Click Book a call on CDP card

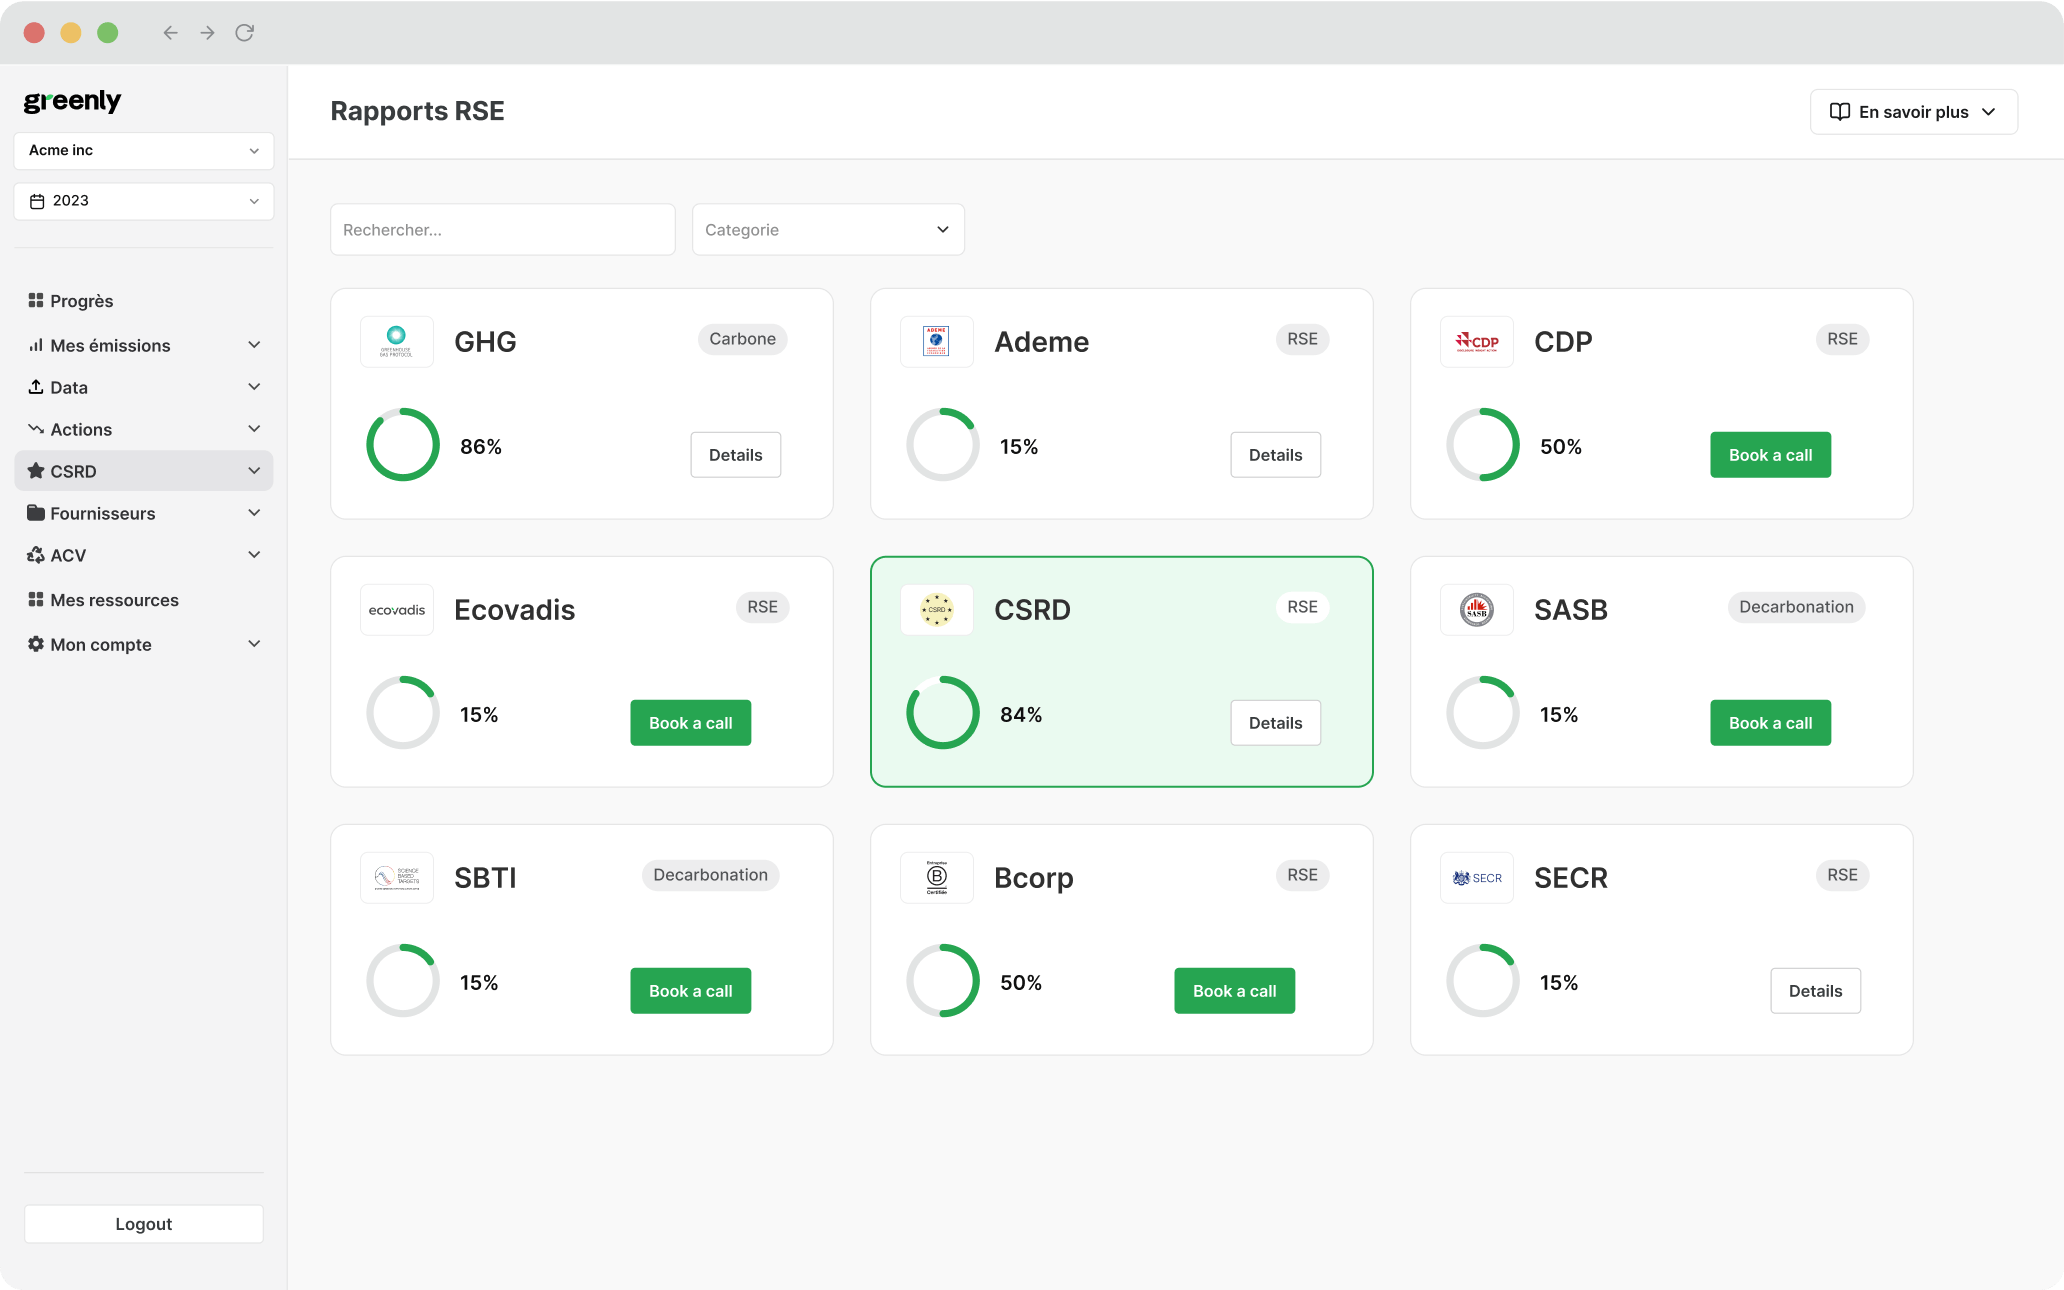click(1770, 455)
